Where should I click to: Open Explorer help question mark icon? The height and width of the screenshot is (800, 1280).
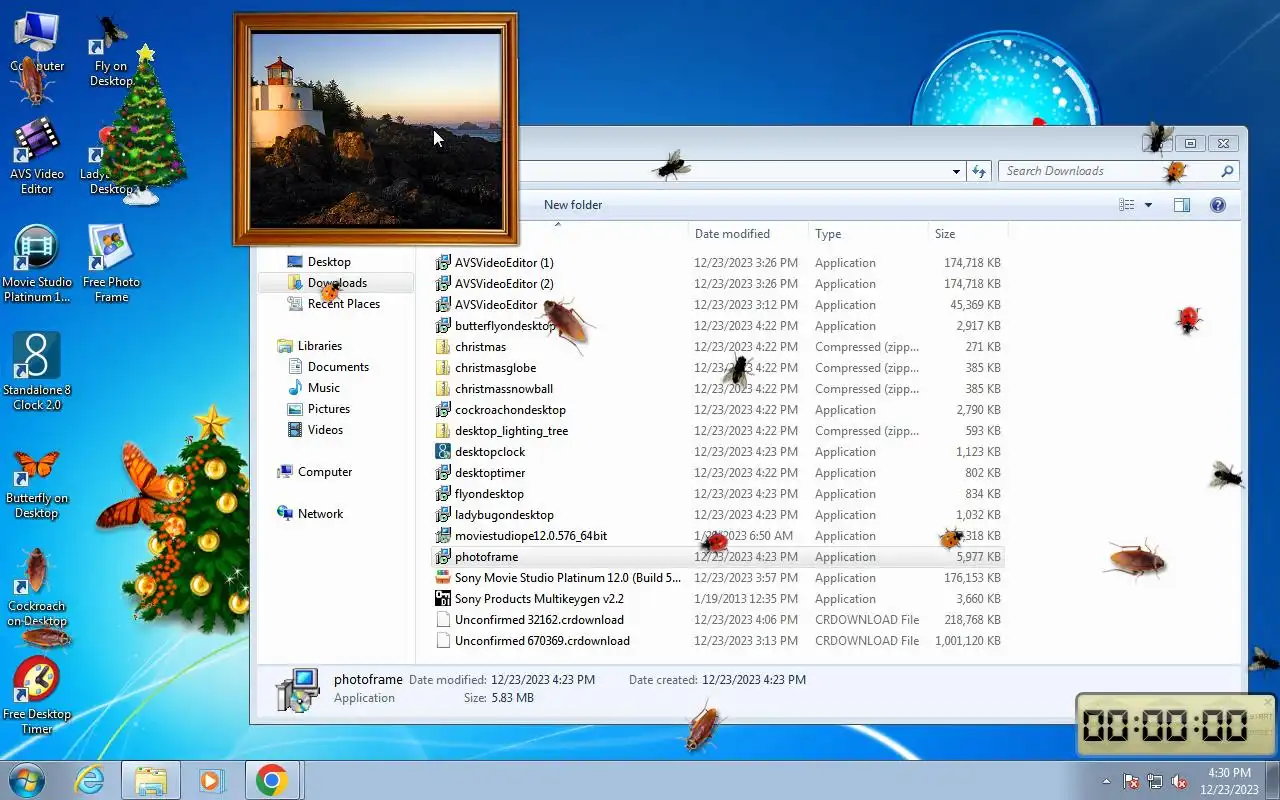click(1218, 205)
